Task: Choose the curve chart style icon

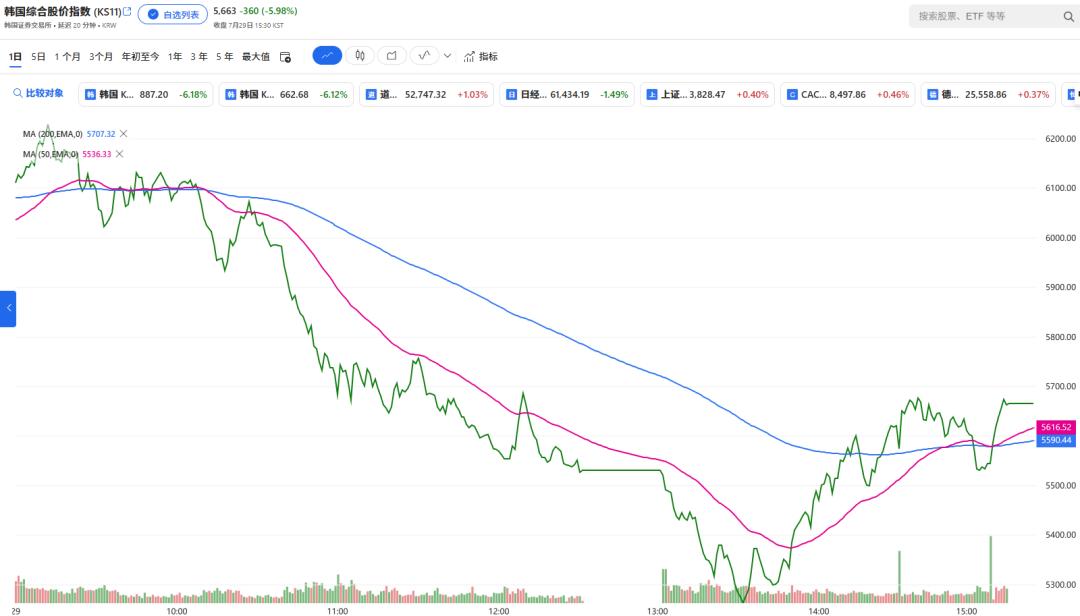Action: pos(424,56)
